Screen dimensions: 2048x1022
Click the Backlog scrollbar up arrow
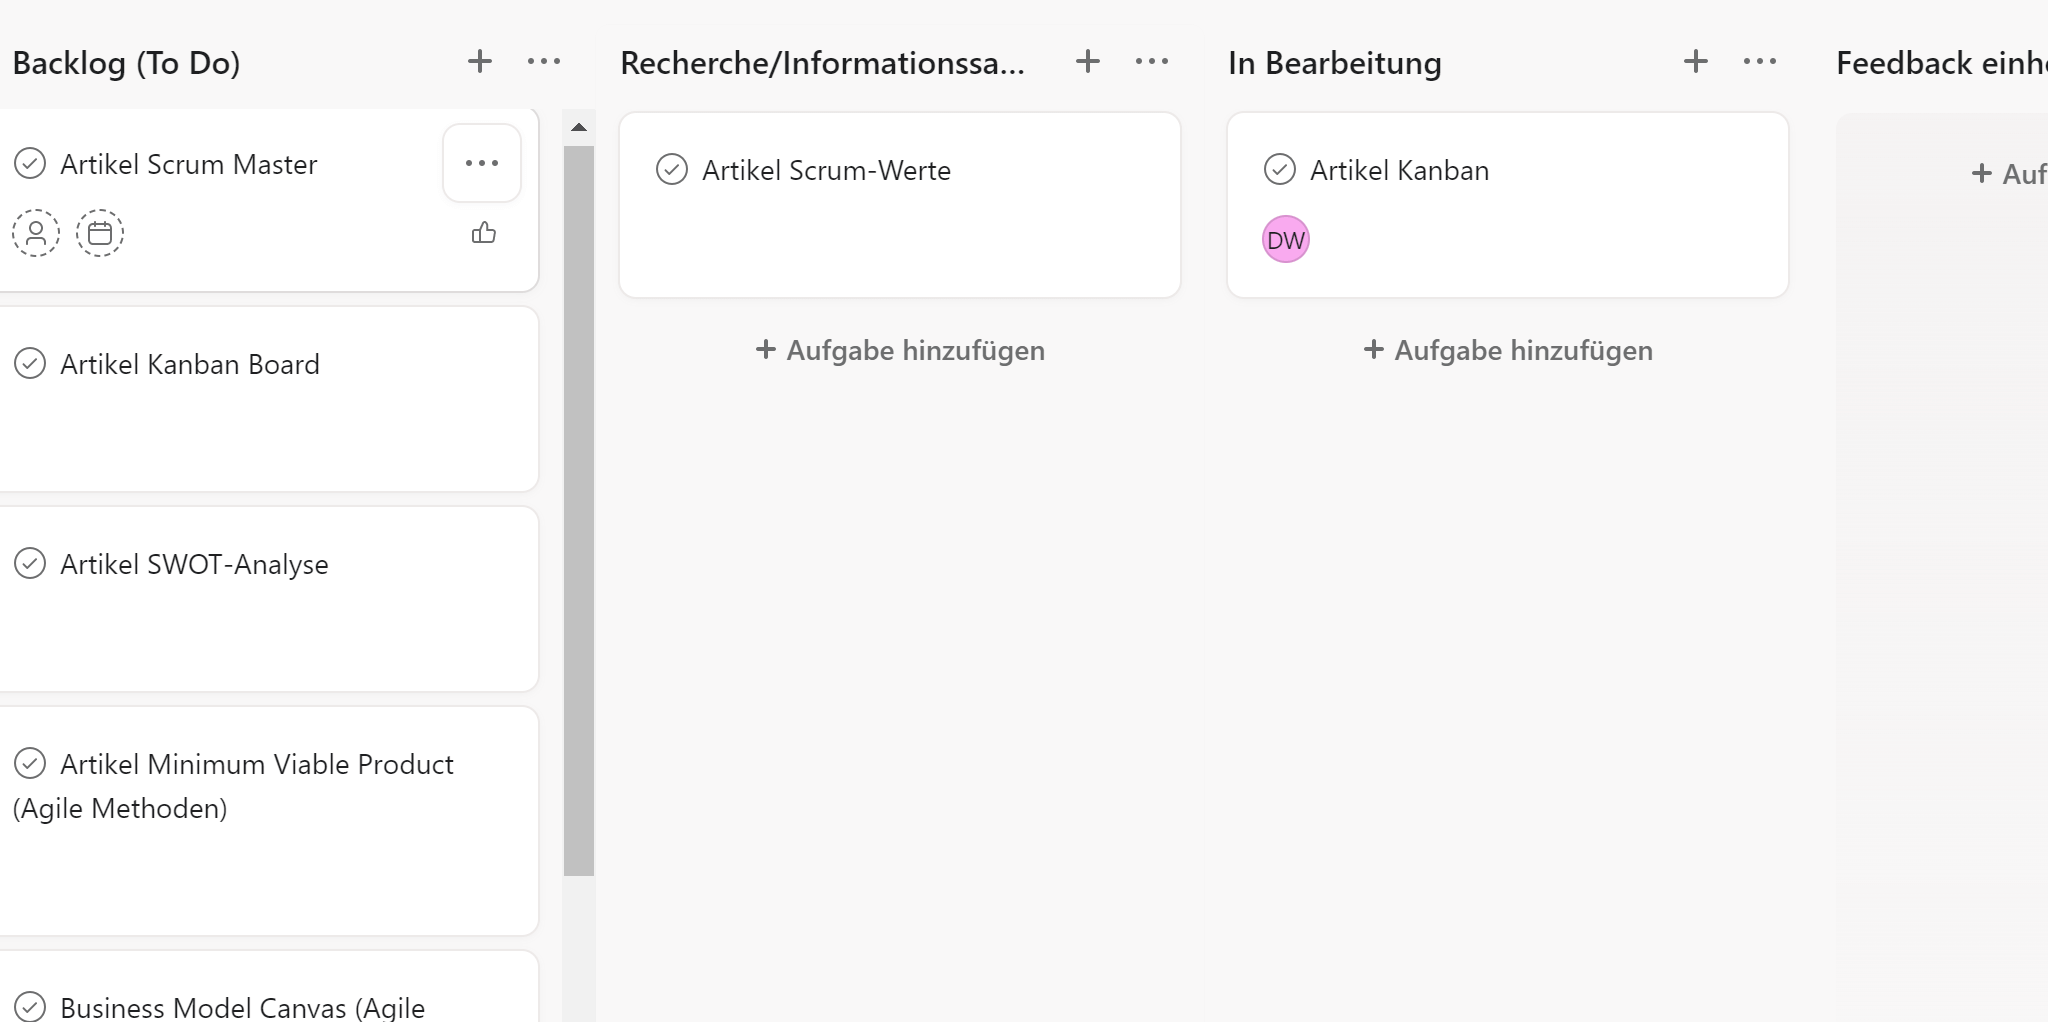pos(579,127)
